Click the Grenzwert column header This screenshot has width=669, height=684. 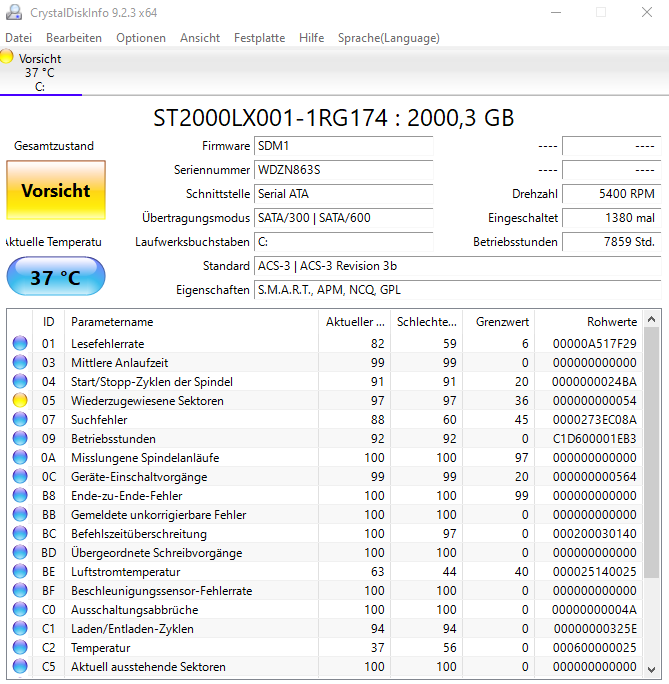[x=498, y=322]
